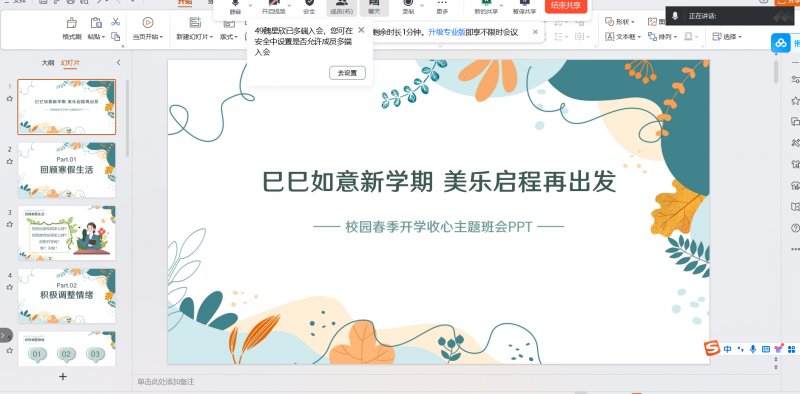Image resolution: width=800 pixels, height=394 pixels.
Task: Click the 升级专业版 upgrade link
Action: 446,32
